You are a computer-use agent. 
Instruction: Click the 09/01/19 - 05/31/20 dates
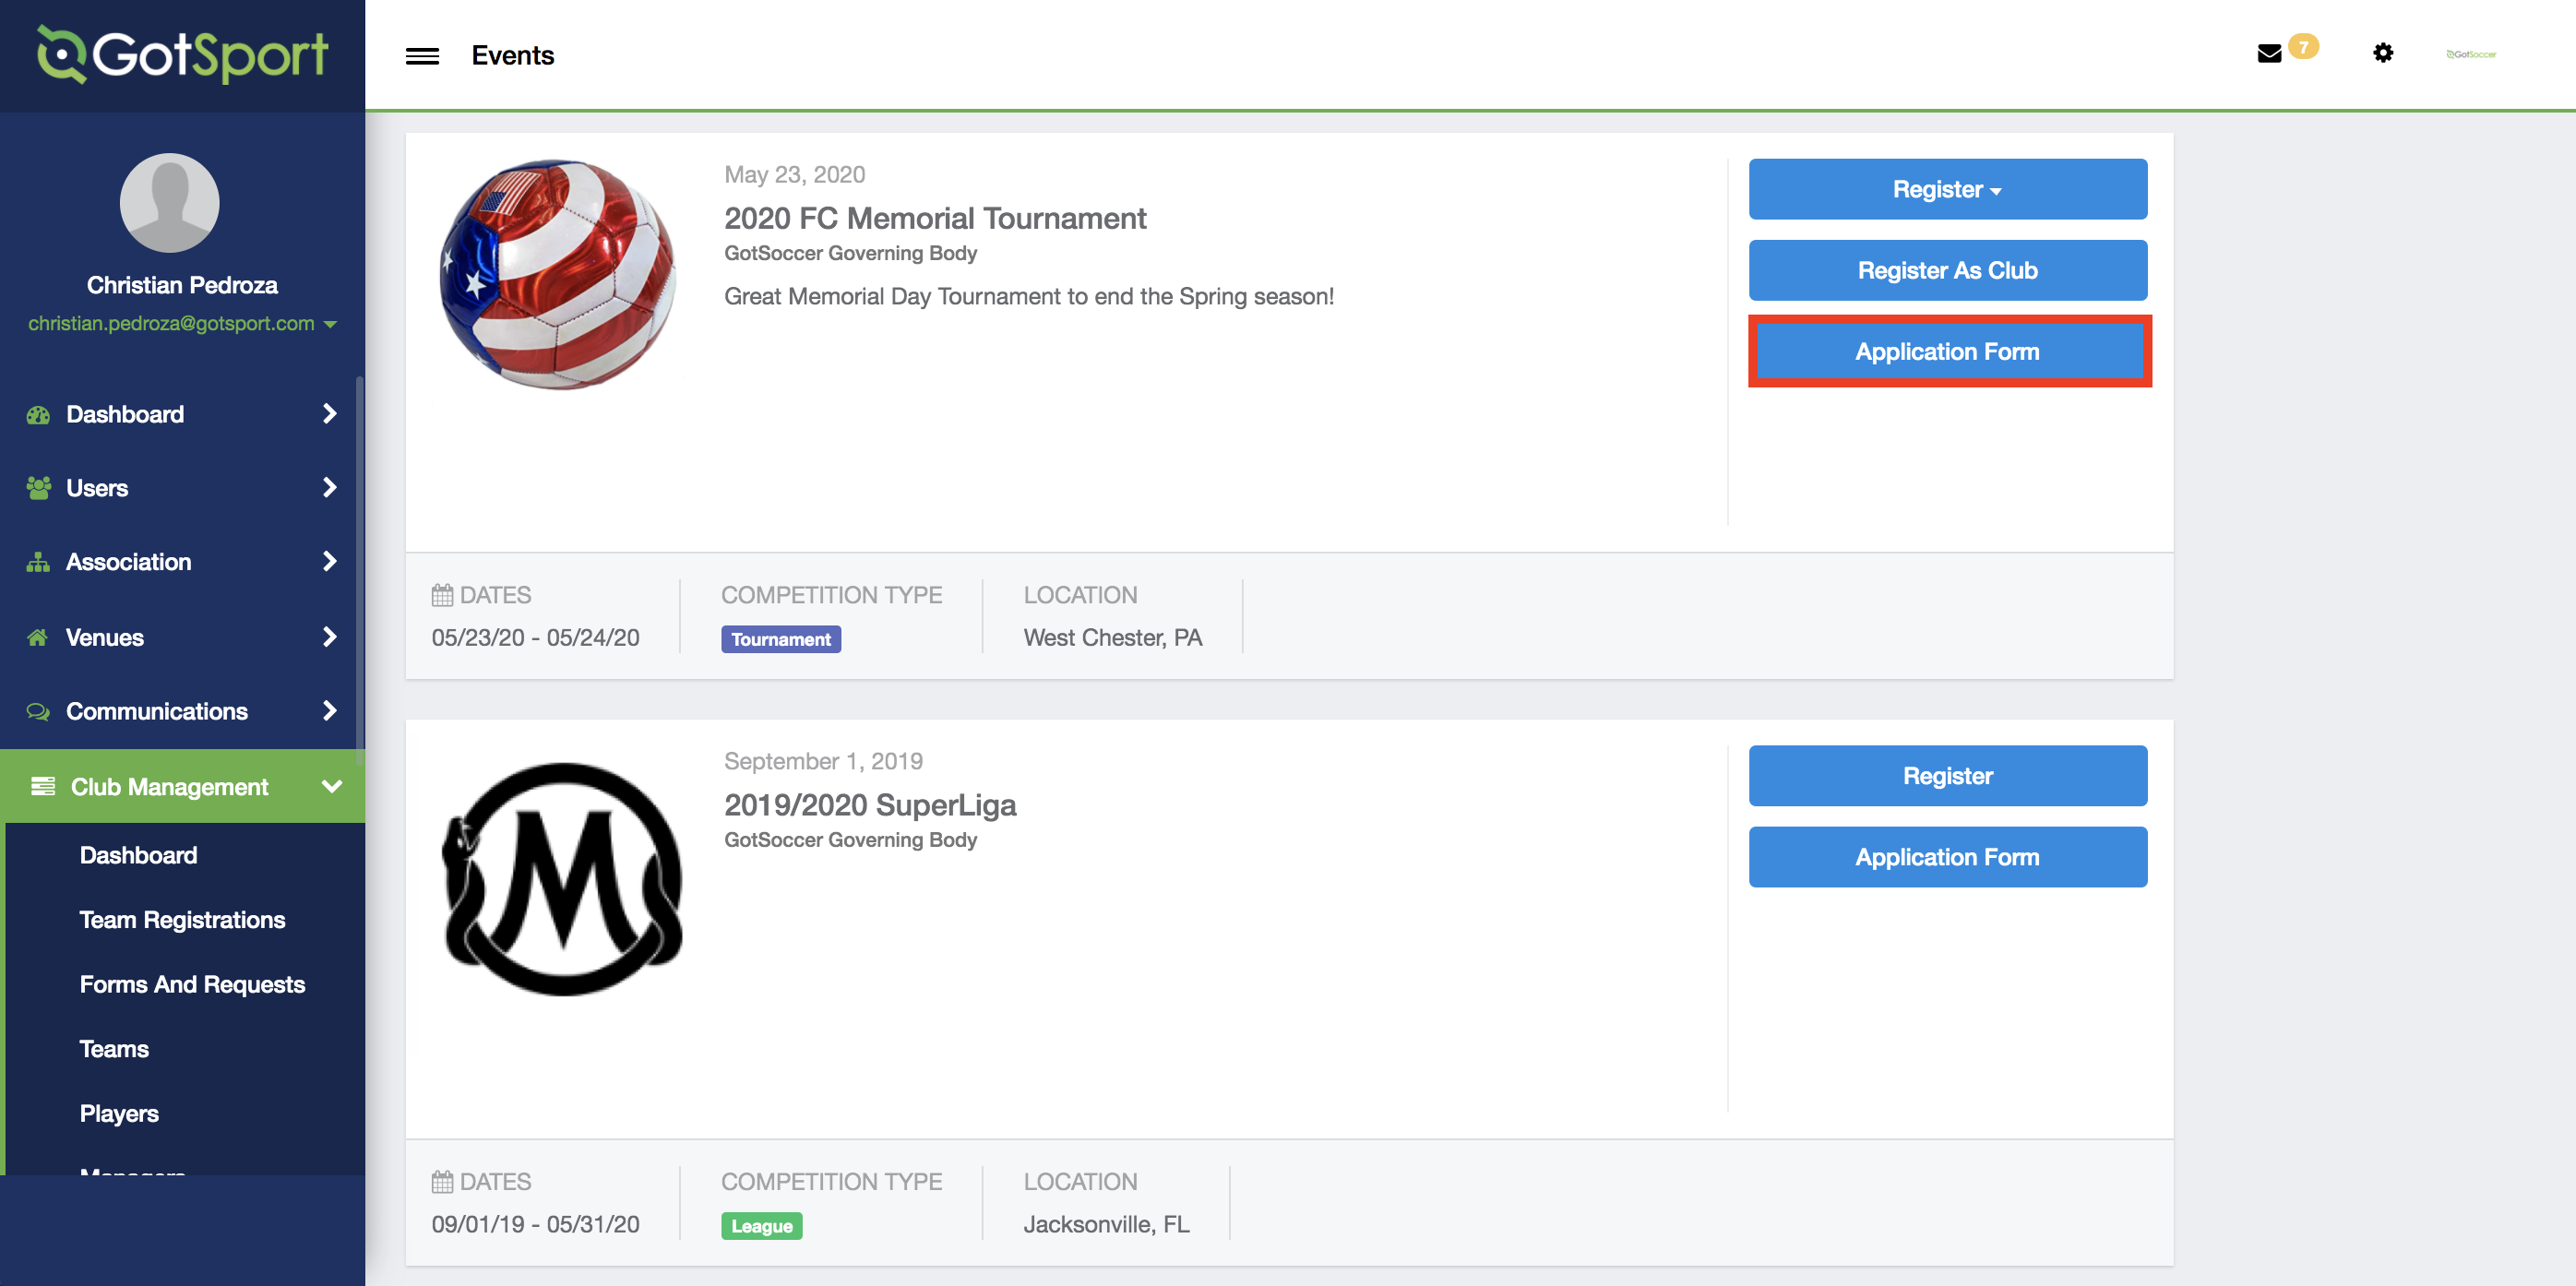click(x=535, y=1224)
